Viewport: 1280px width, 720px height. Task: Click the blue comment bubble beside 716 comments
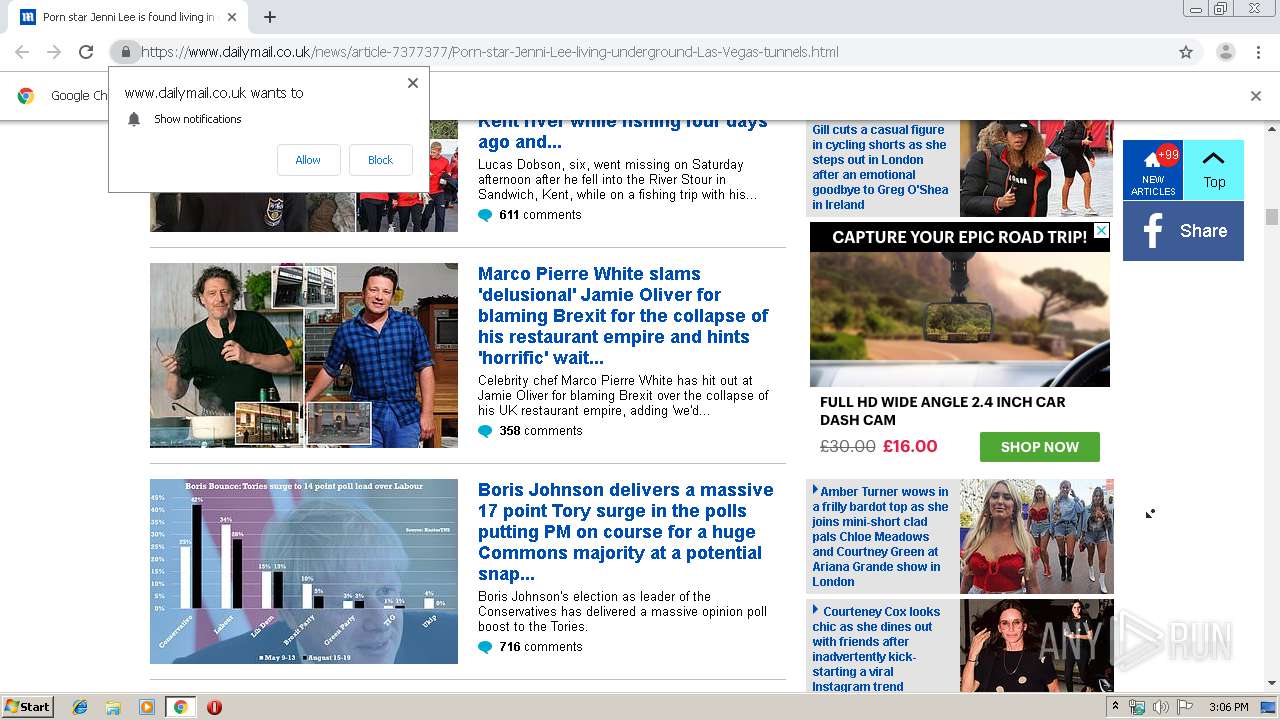pyautogui.click(x=485, y=647)
